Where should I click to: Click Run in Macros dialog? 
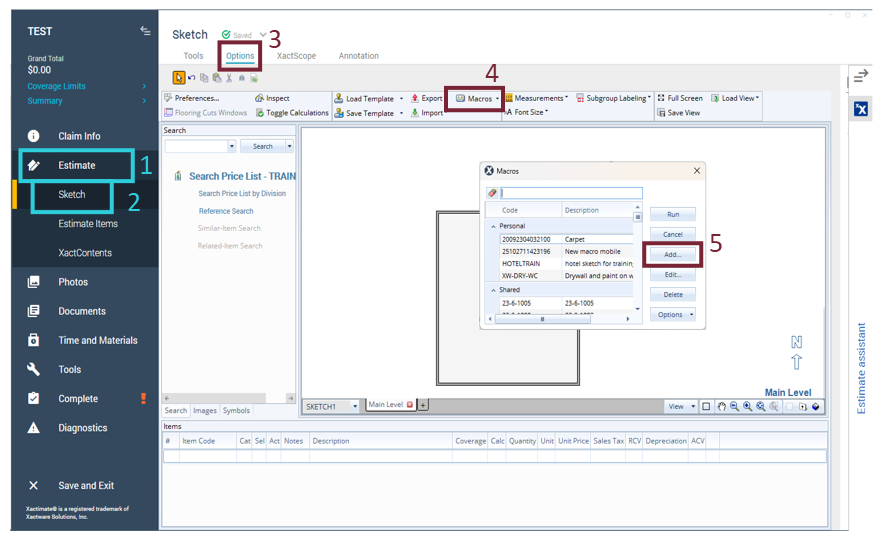(673, 214)
